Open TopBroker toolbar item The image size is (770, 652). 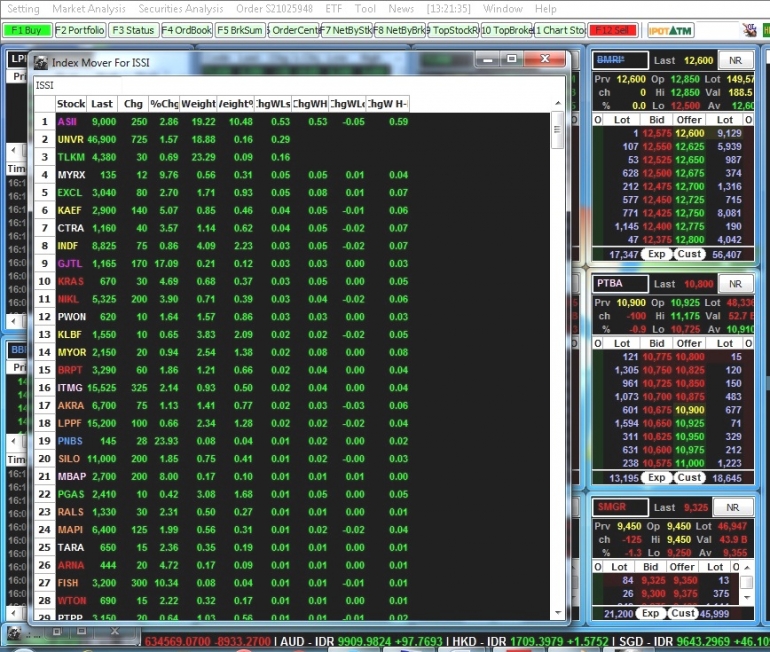coord(507,30)
